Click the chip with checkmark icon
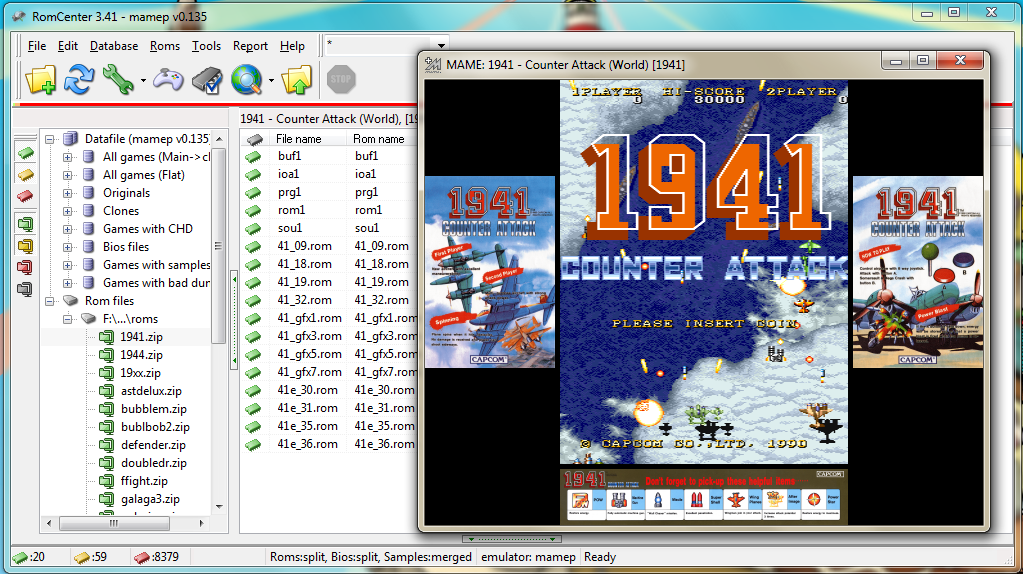The image size is (1023, 574). point(206,80)
